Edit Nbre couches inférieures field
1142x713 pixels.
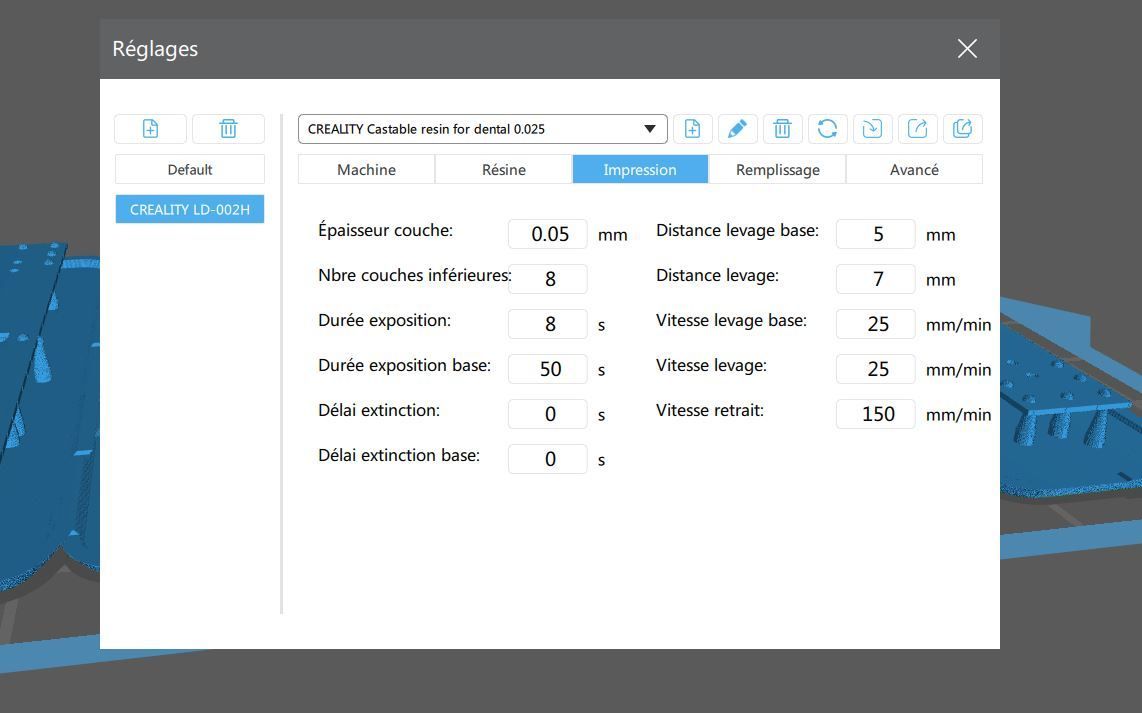[x=548, y=279]
